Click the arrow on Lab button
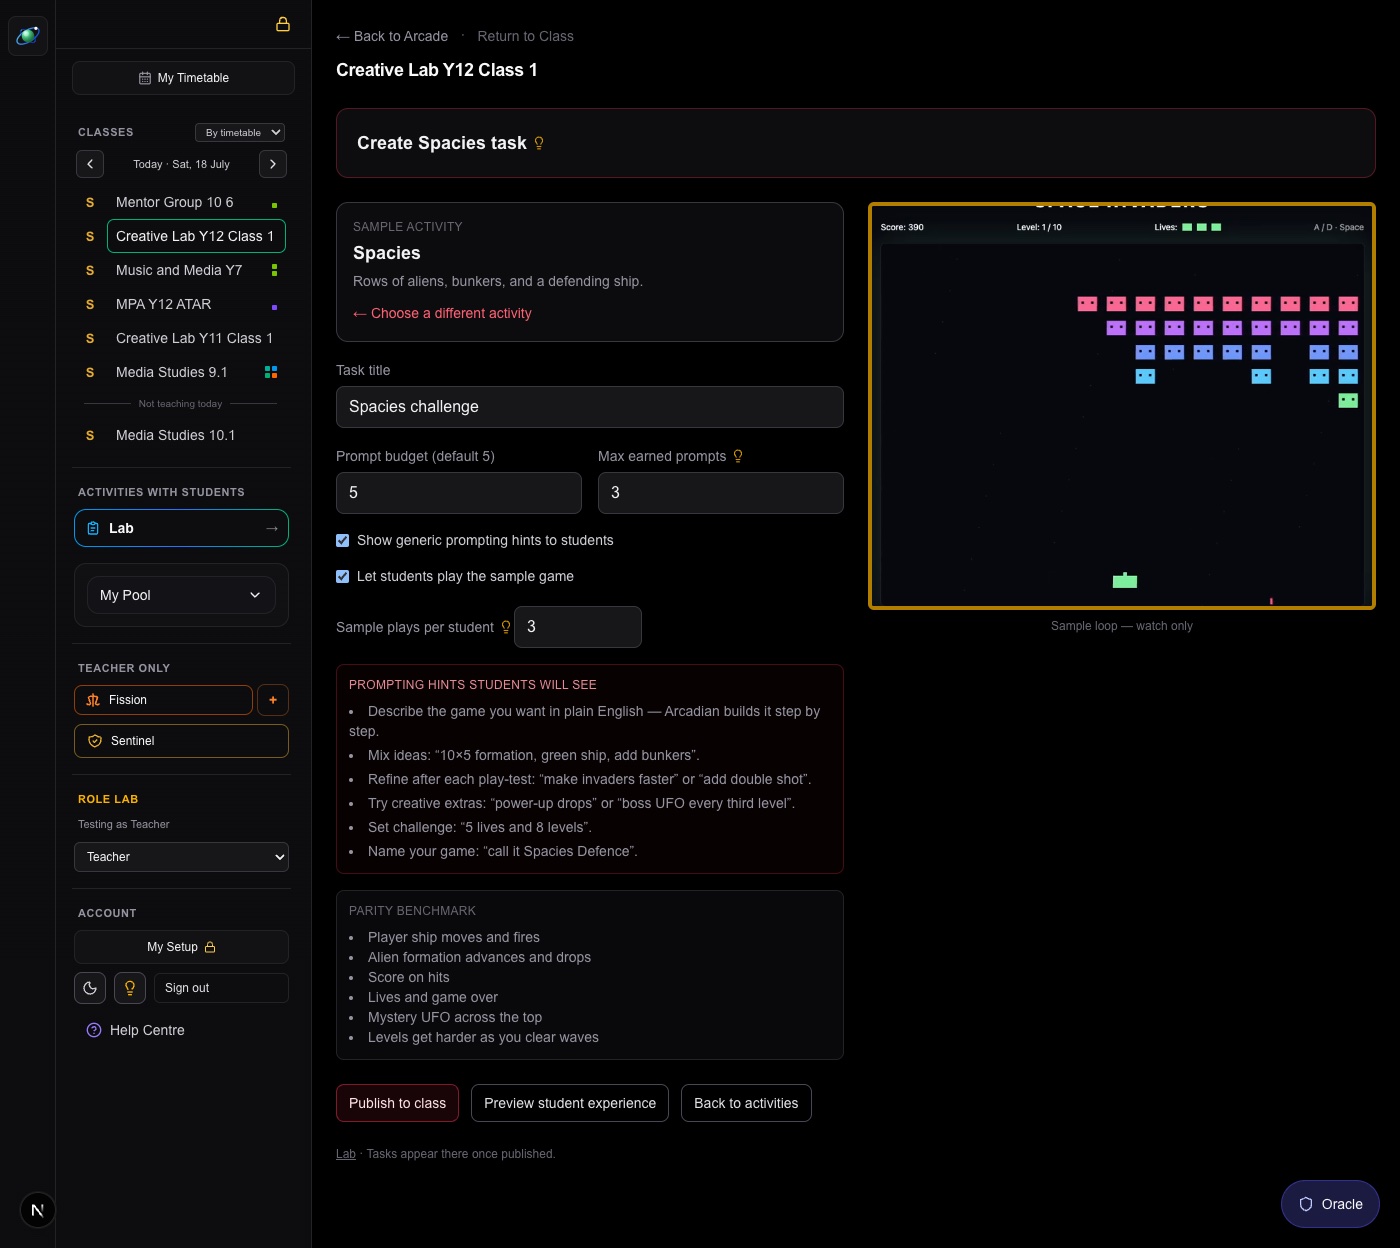Screen dimensions: 1400x1248 [x=272, y=528]
